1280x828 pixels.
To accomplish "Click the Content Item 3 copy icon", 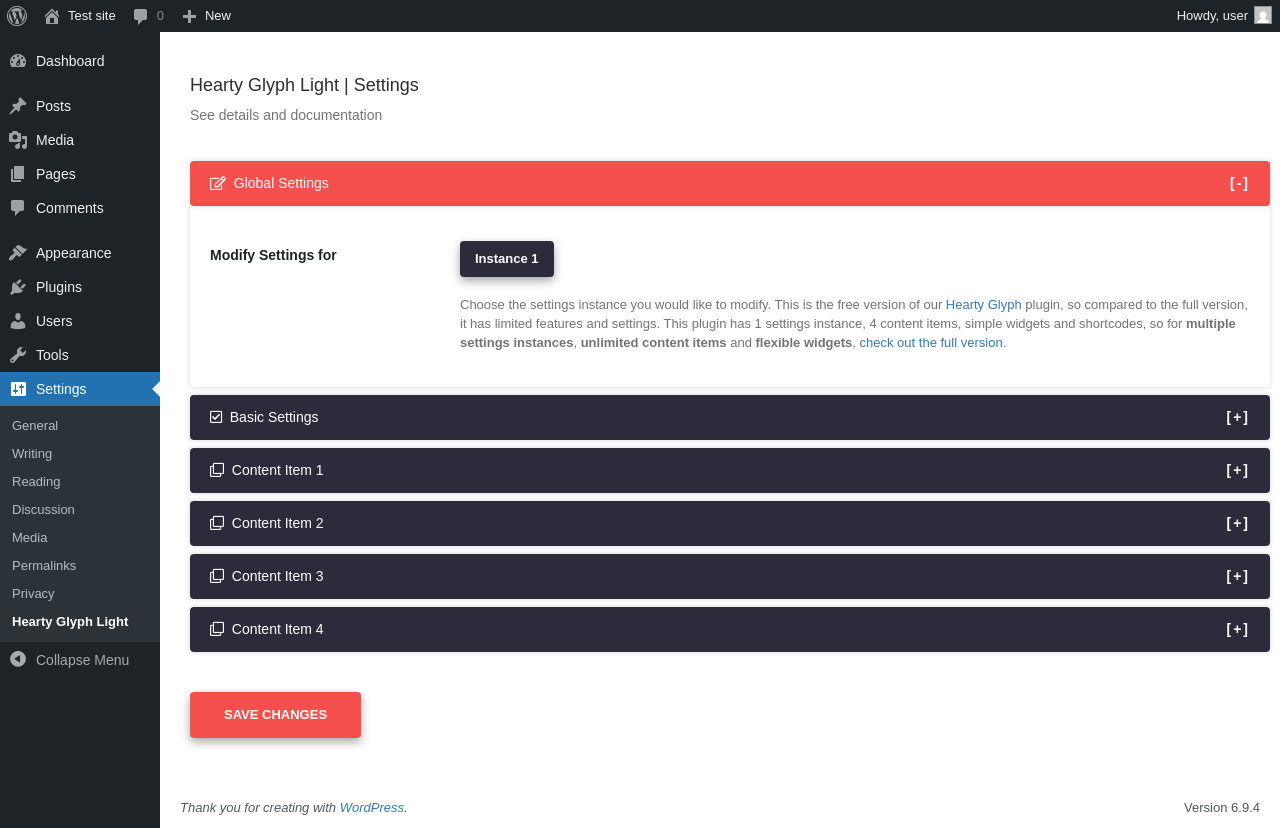I will pyautogui.click(x=217, y=576).
